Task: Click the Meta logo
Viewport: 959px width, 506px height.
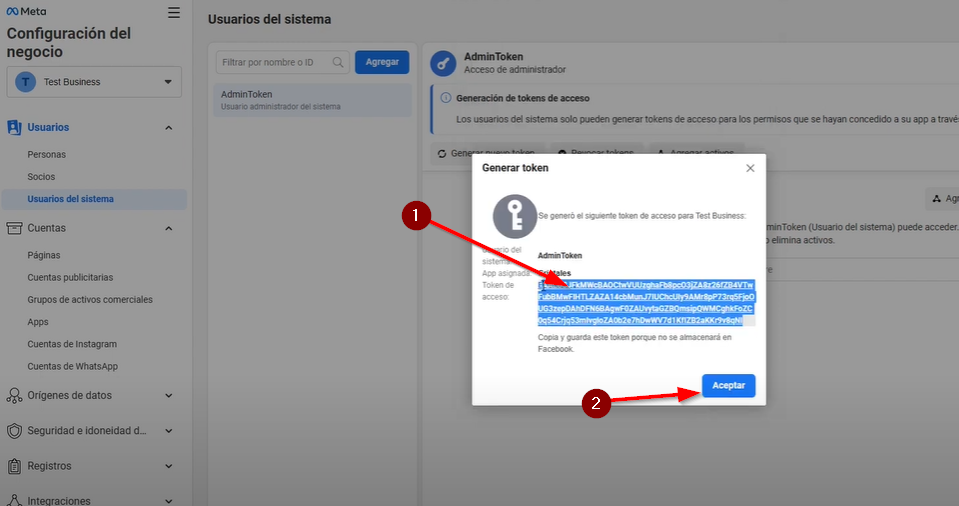Action: (x=26, y=12)
